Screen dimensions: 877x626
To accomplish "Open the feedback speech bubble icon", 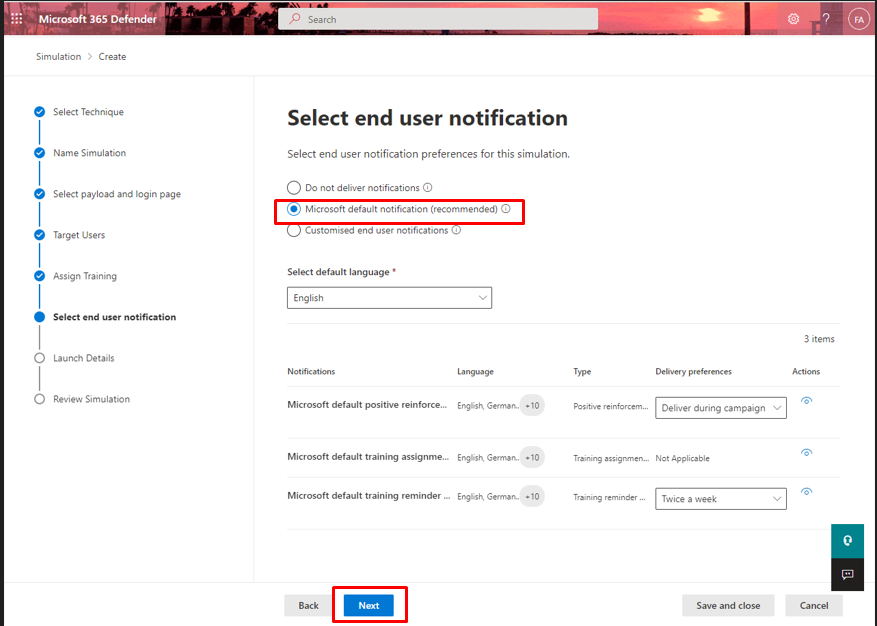I will pos(847,575).
